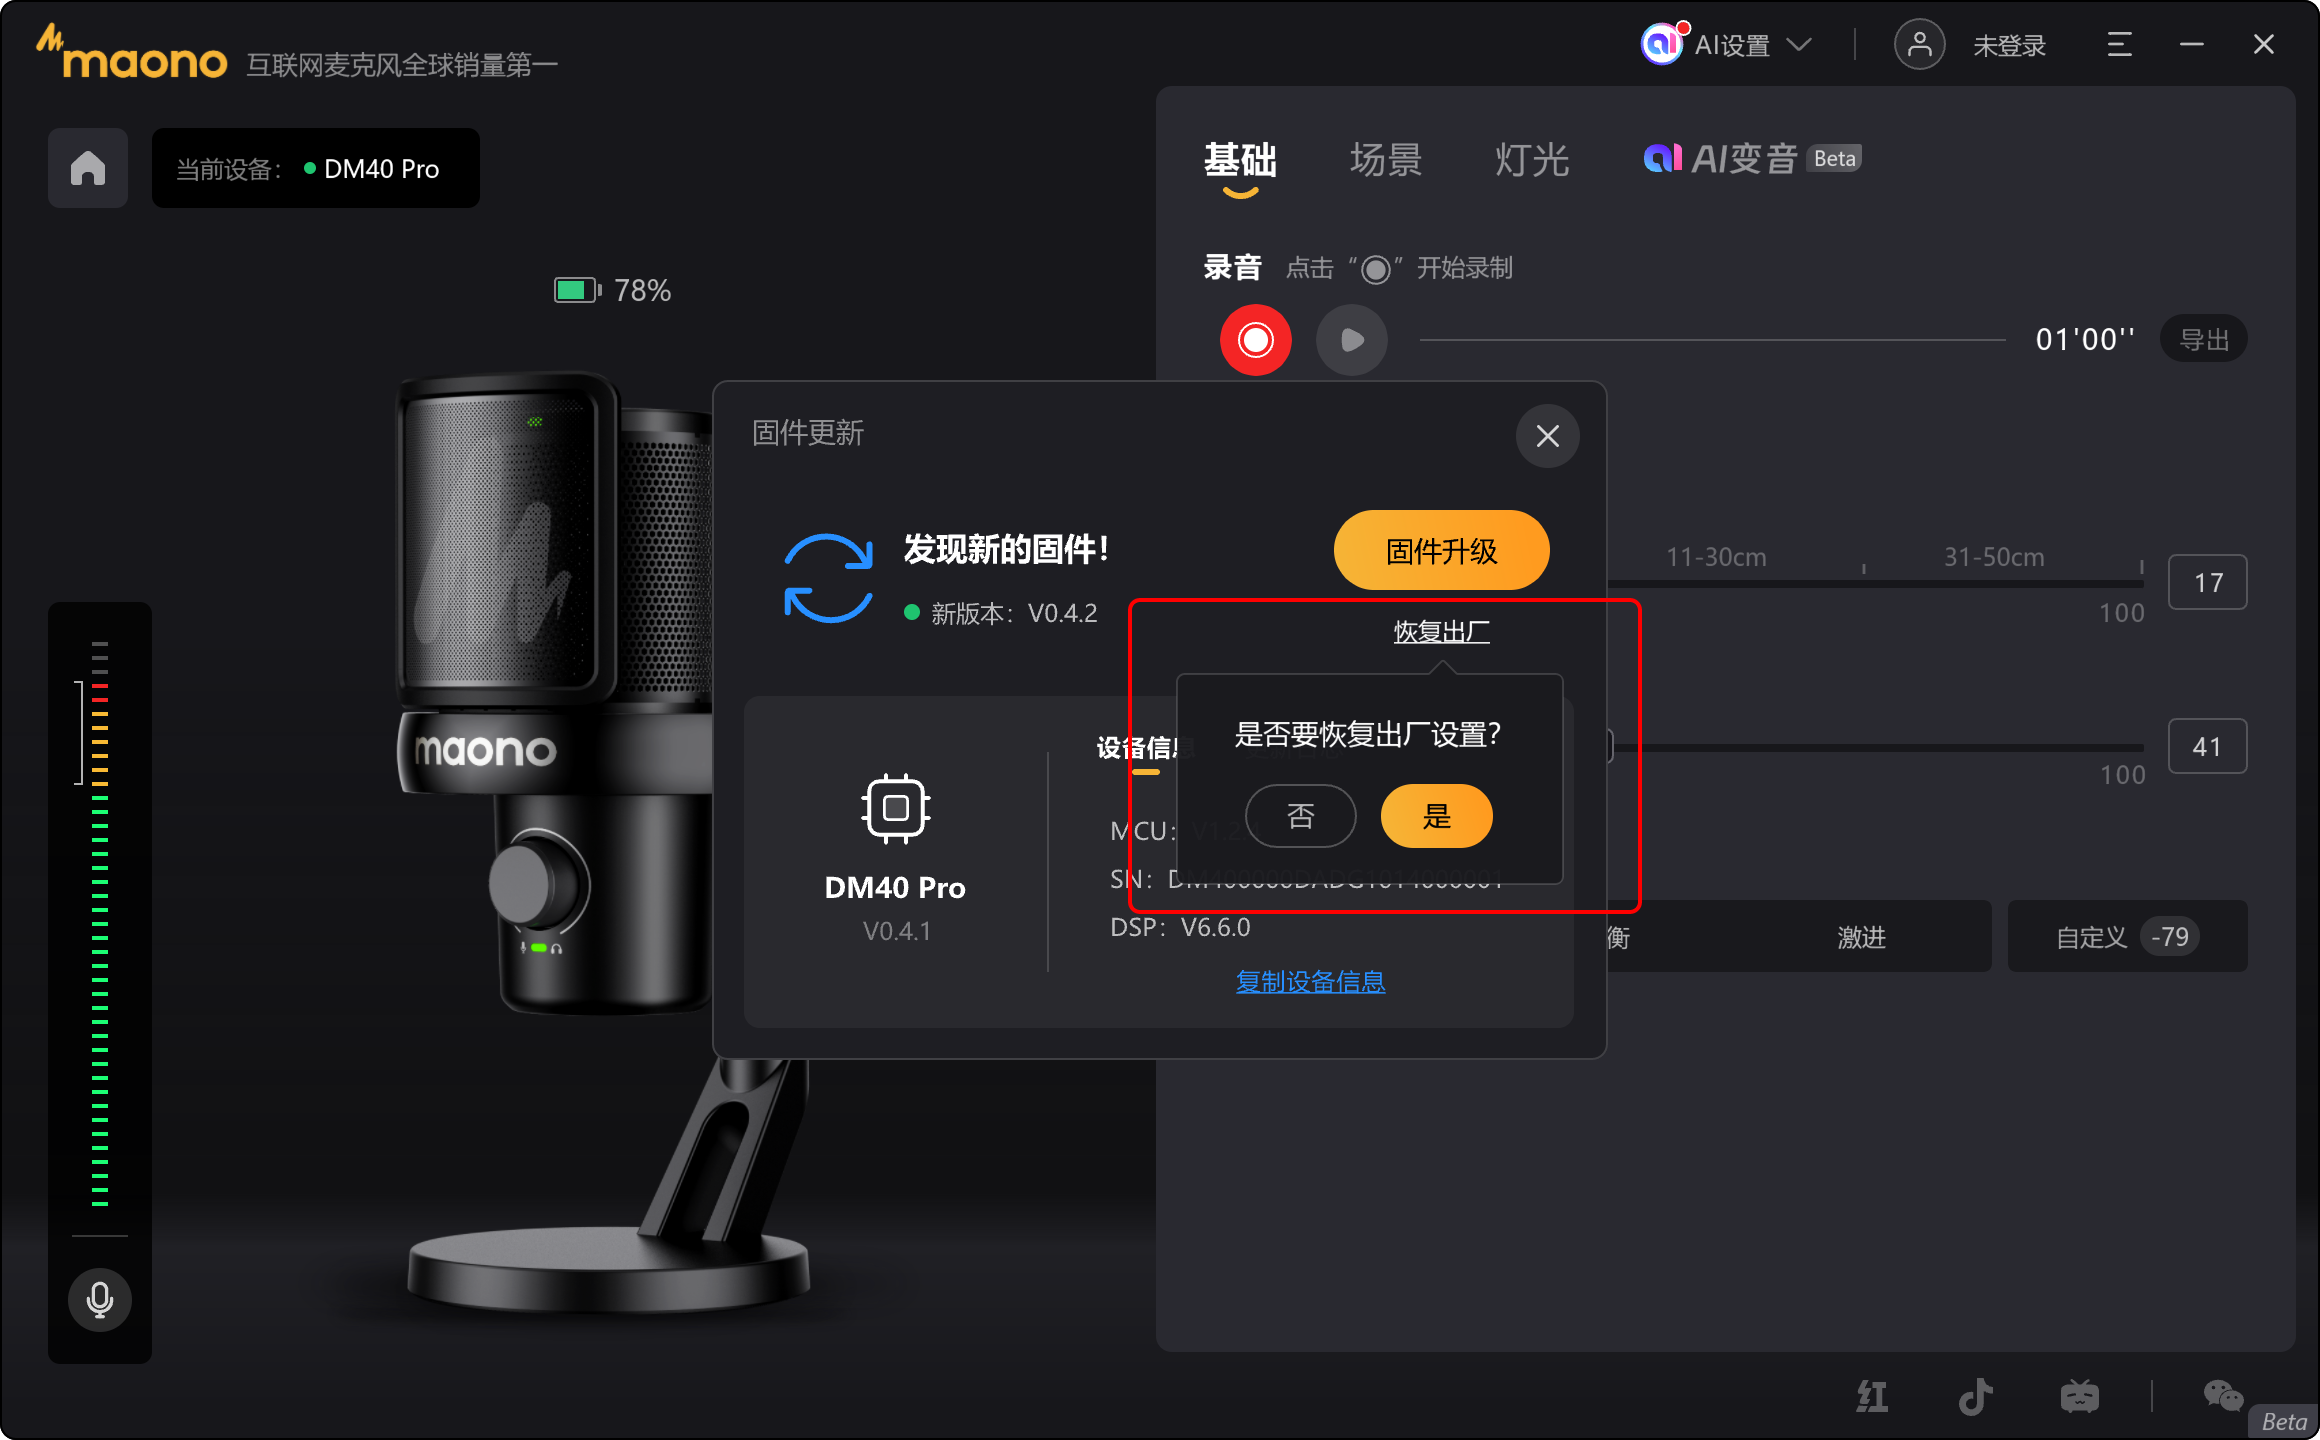Click the 固件升级 firmware upgrade button
2320x1440 pixels.
coord(1441,550)
